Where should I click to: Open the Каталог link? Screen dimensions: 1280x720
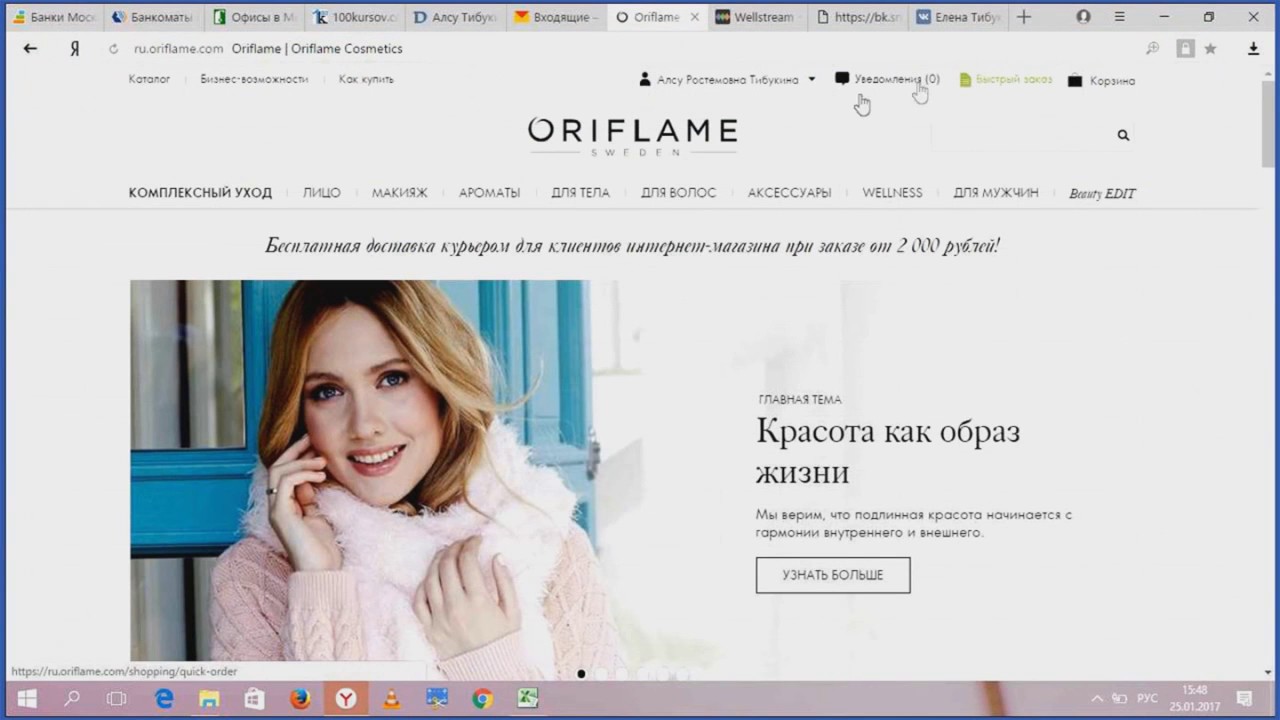click(149, 79)
